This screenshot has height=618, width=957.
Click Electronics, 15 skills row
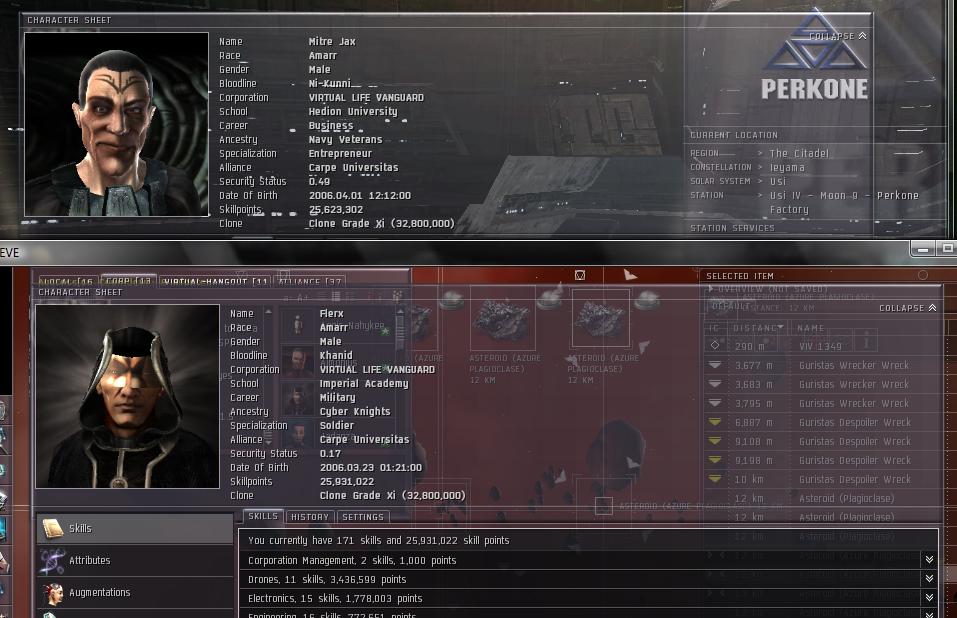pyautogui.click(x=588, y=598)
